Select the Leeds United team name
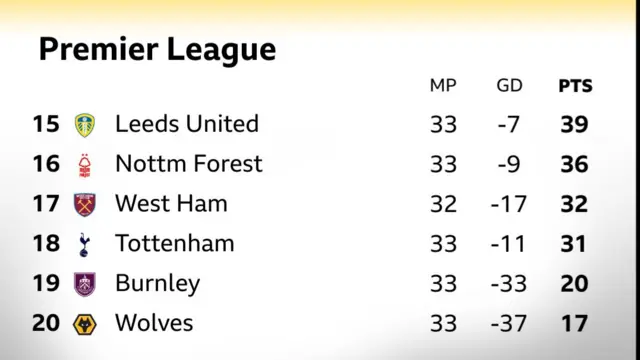This screenshot has height=360, width=640. pyautogui.click(x=187, y=124)
